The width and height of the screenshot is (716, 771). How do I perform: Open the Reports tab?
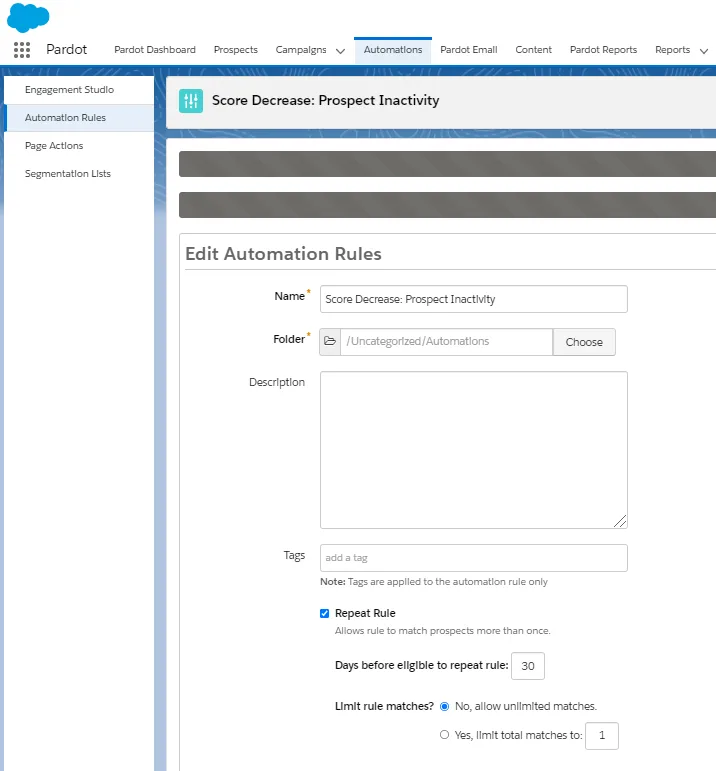tap(672, 50)
